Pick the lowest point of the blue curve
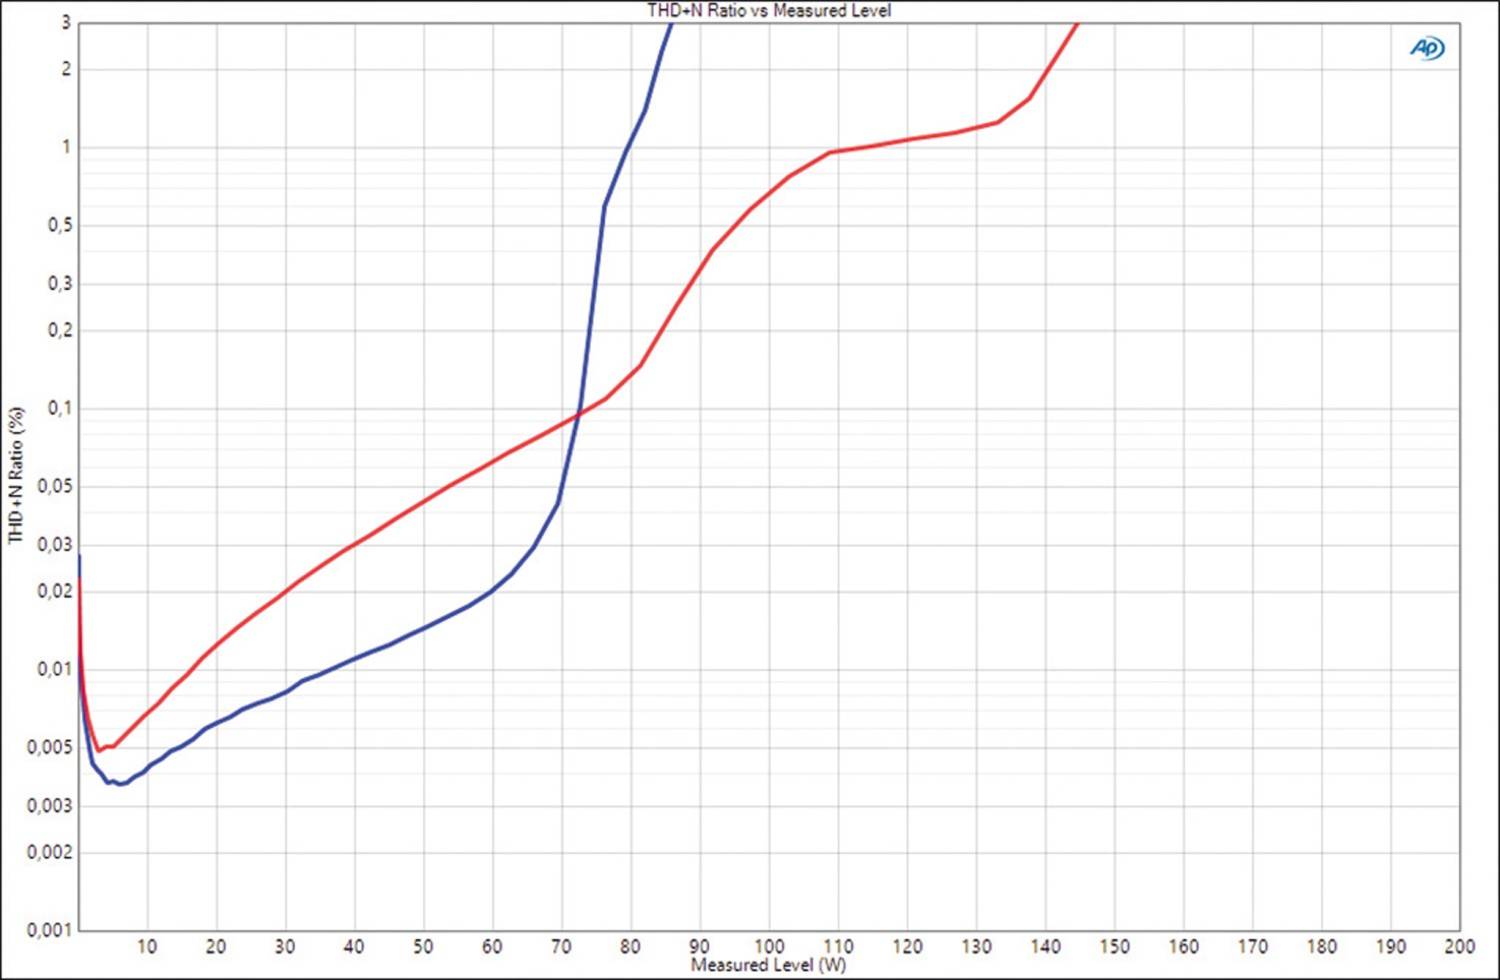Screen dimensions: 1500x980 (x=121, y=784)
